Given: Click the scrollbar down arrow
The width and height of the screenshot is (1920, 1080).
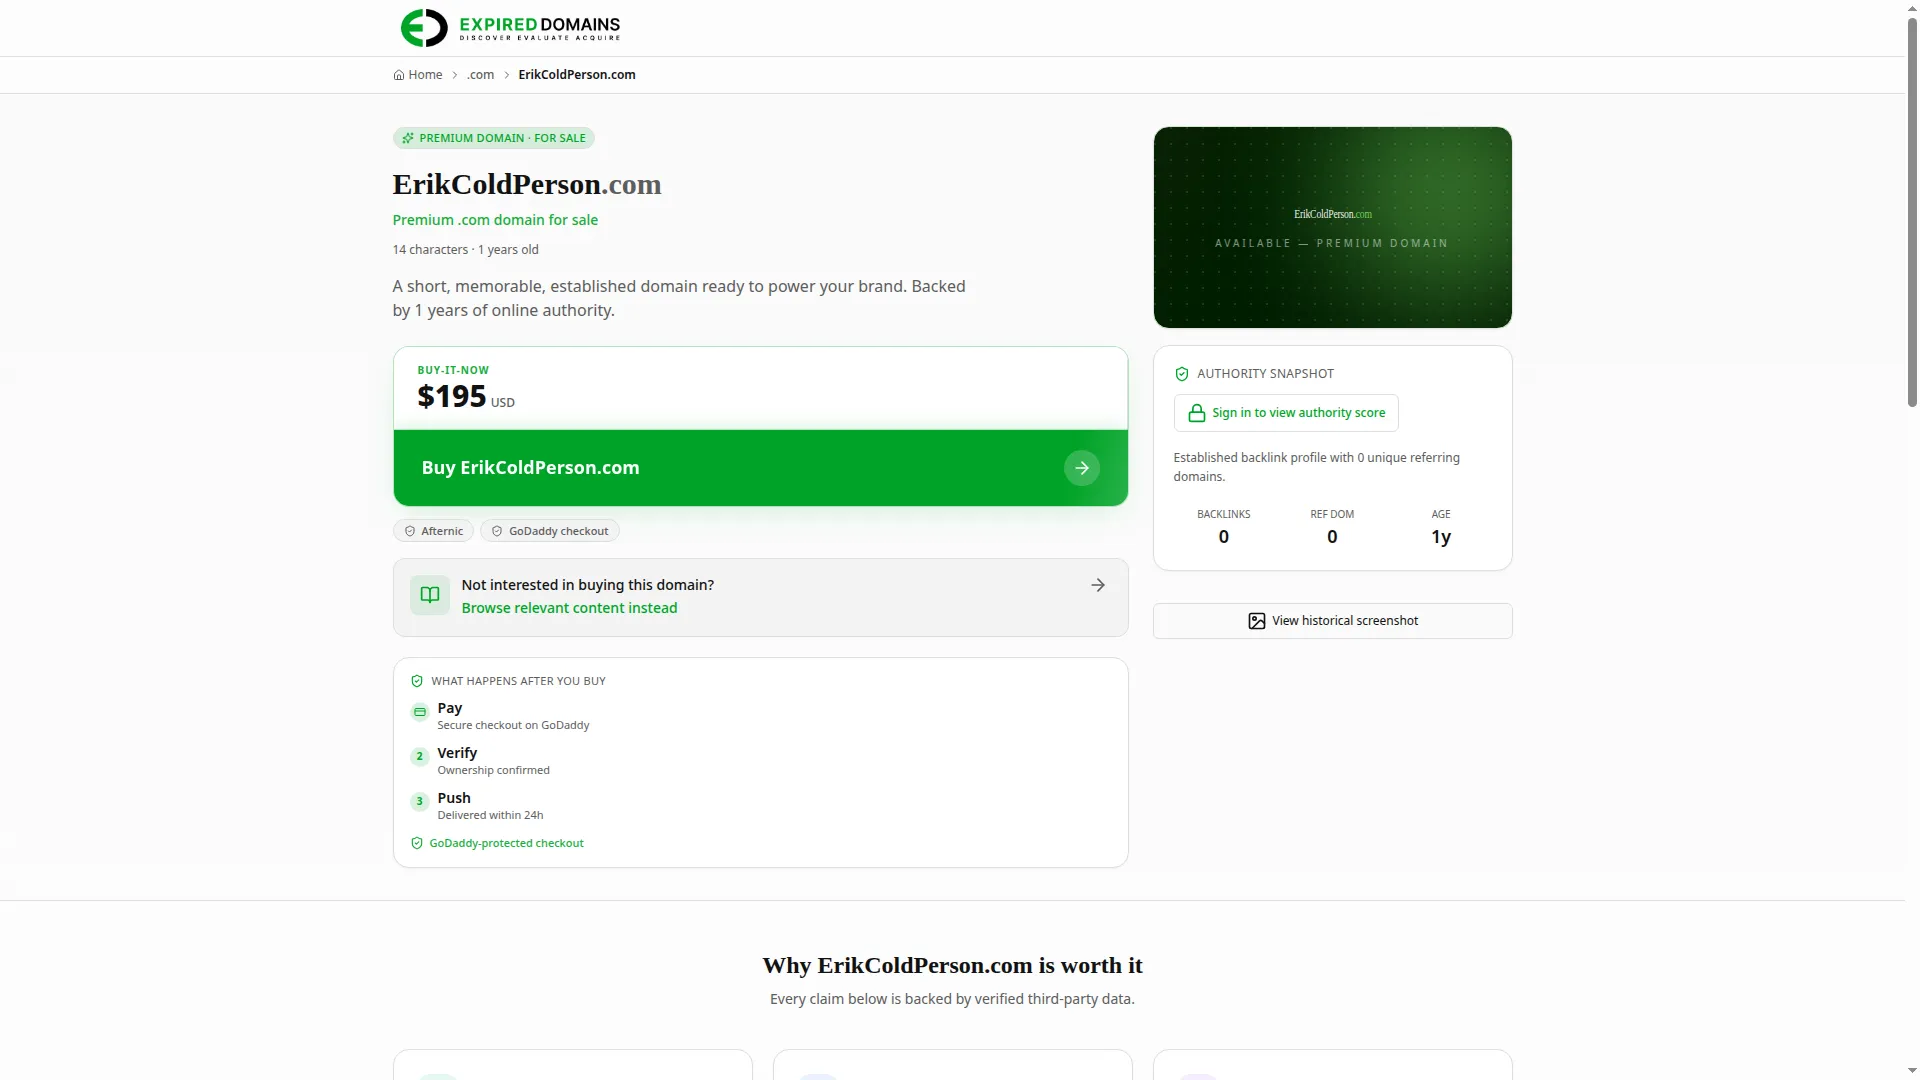Looking at the screenshot, I should [1912, 1071].
